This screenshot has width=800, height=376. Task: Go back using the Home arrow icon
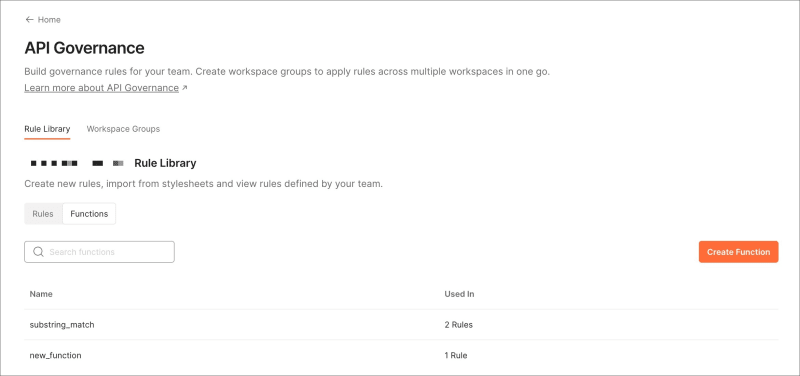pos(29,20)
